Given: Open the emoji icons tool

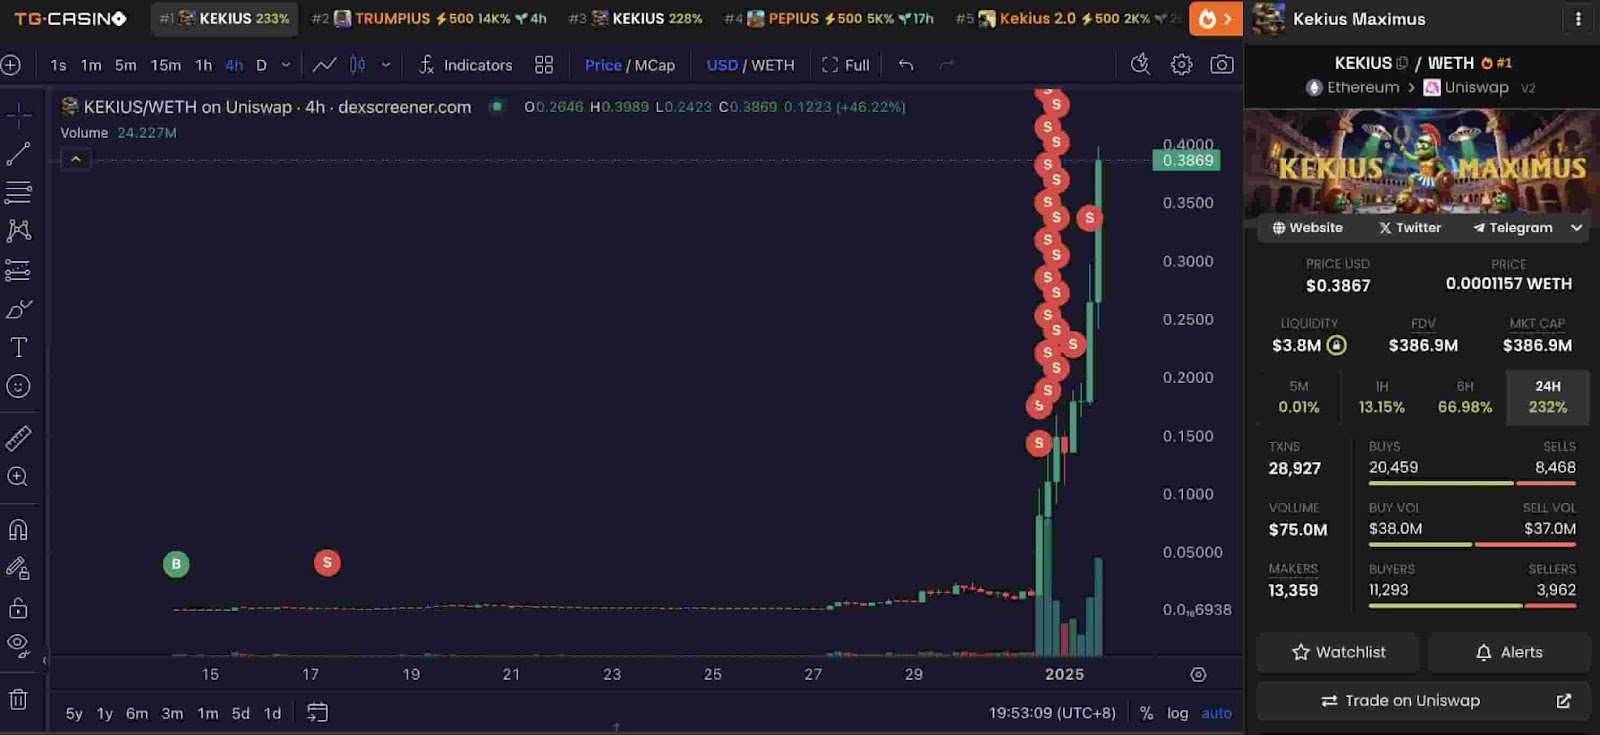Looking at the screenshot, I should (18, 386).
